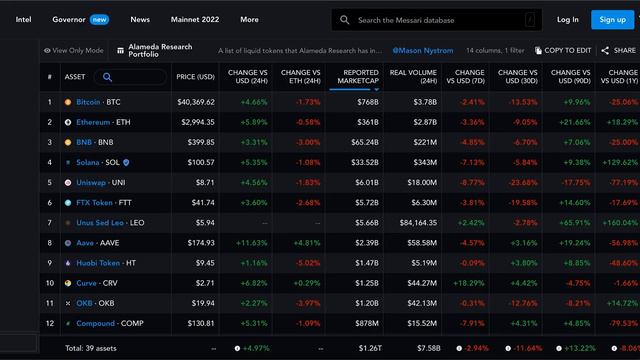This screenshot has width=640, height=360.
Task: Click the Uniswap token icon
Action: [x=68, y=182]
